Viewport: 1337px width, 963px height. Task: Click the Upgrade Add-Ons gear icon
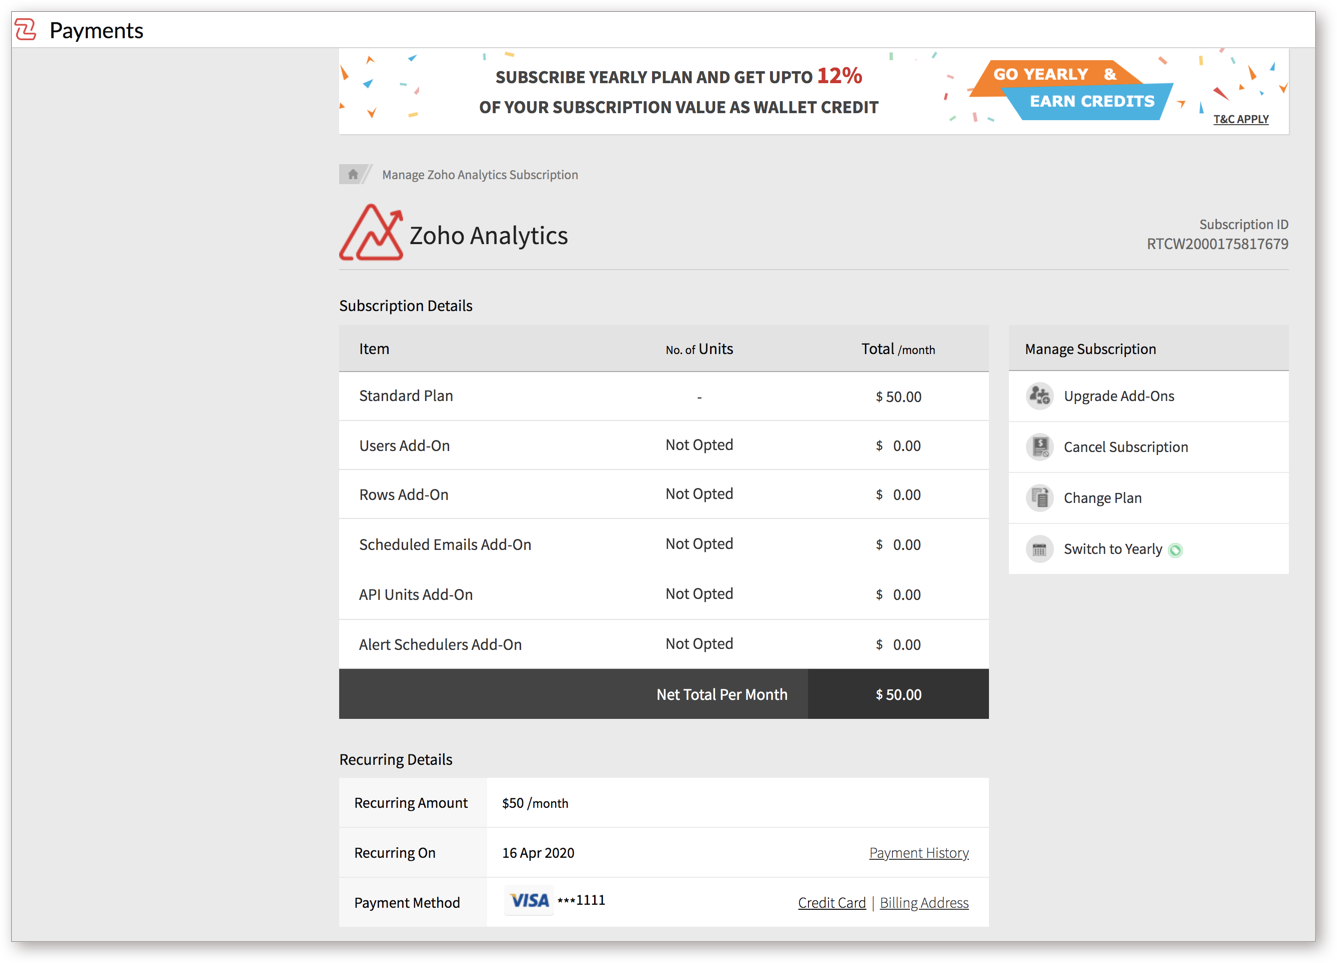1039,396
